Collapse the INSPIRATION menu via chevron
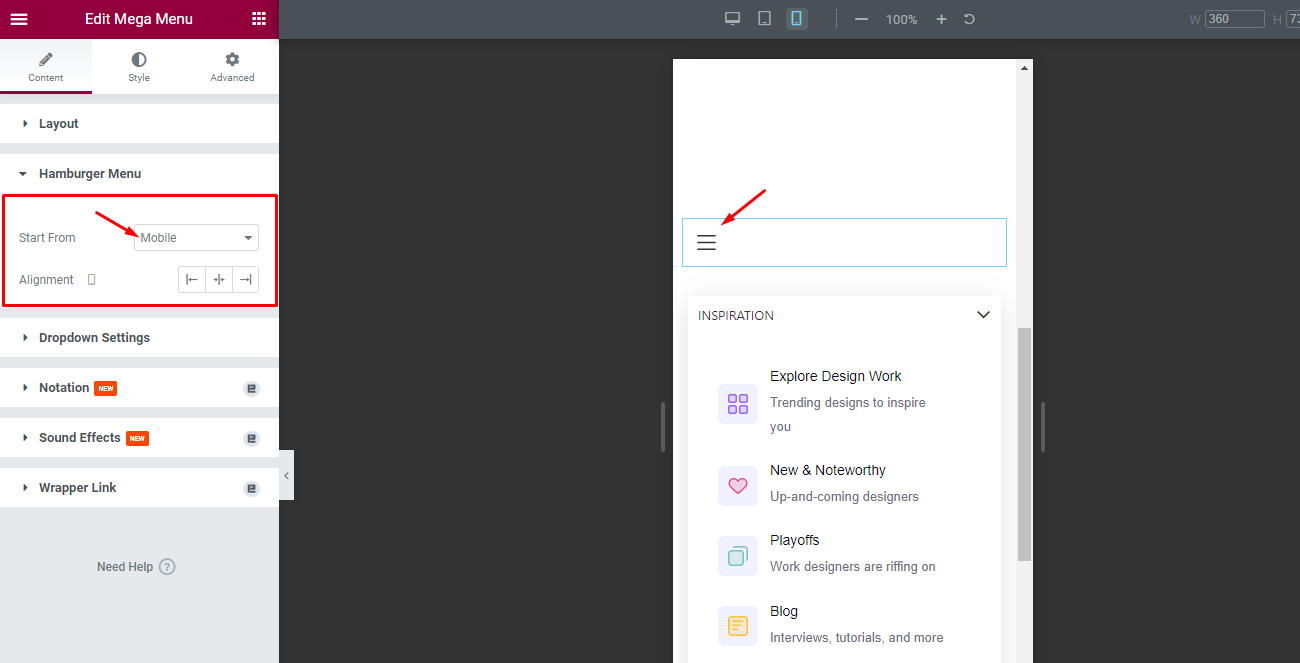This screenshot has width=1300, height=663. click(983, 314)
